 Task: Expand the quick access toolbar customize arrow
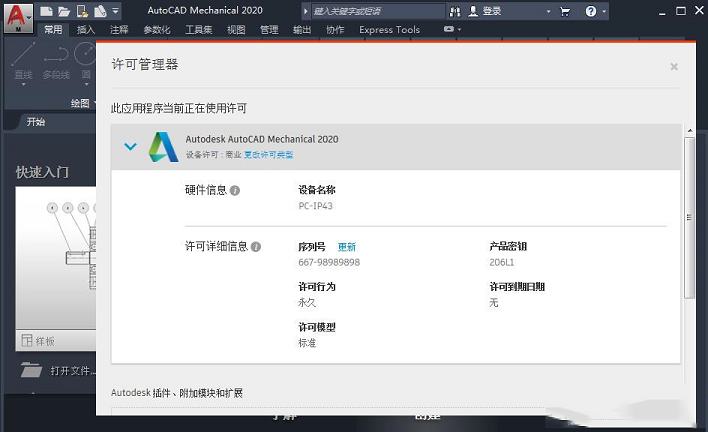click(116, 11)
